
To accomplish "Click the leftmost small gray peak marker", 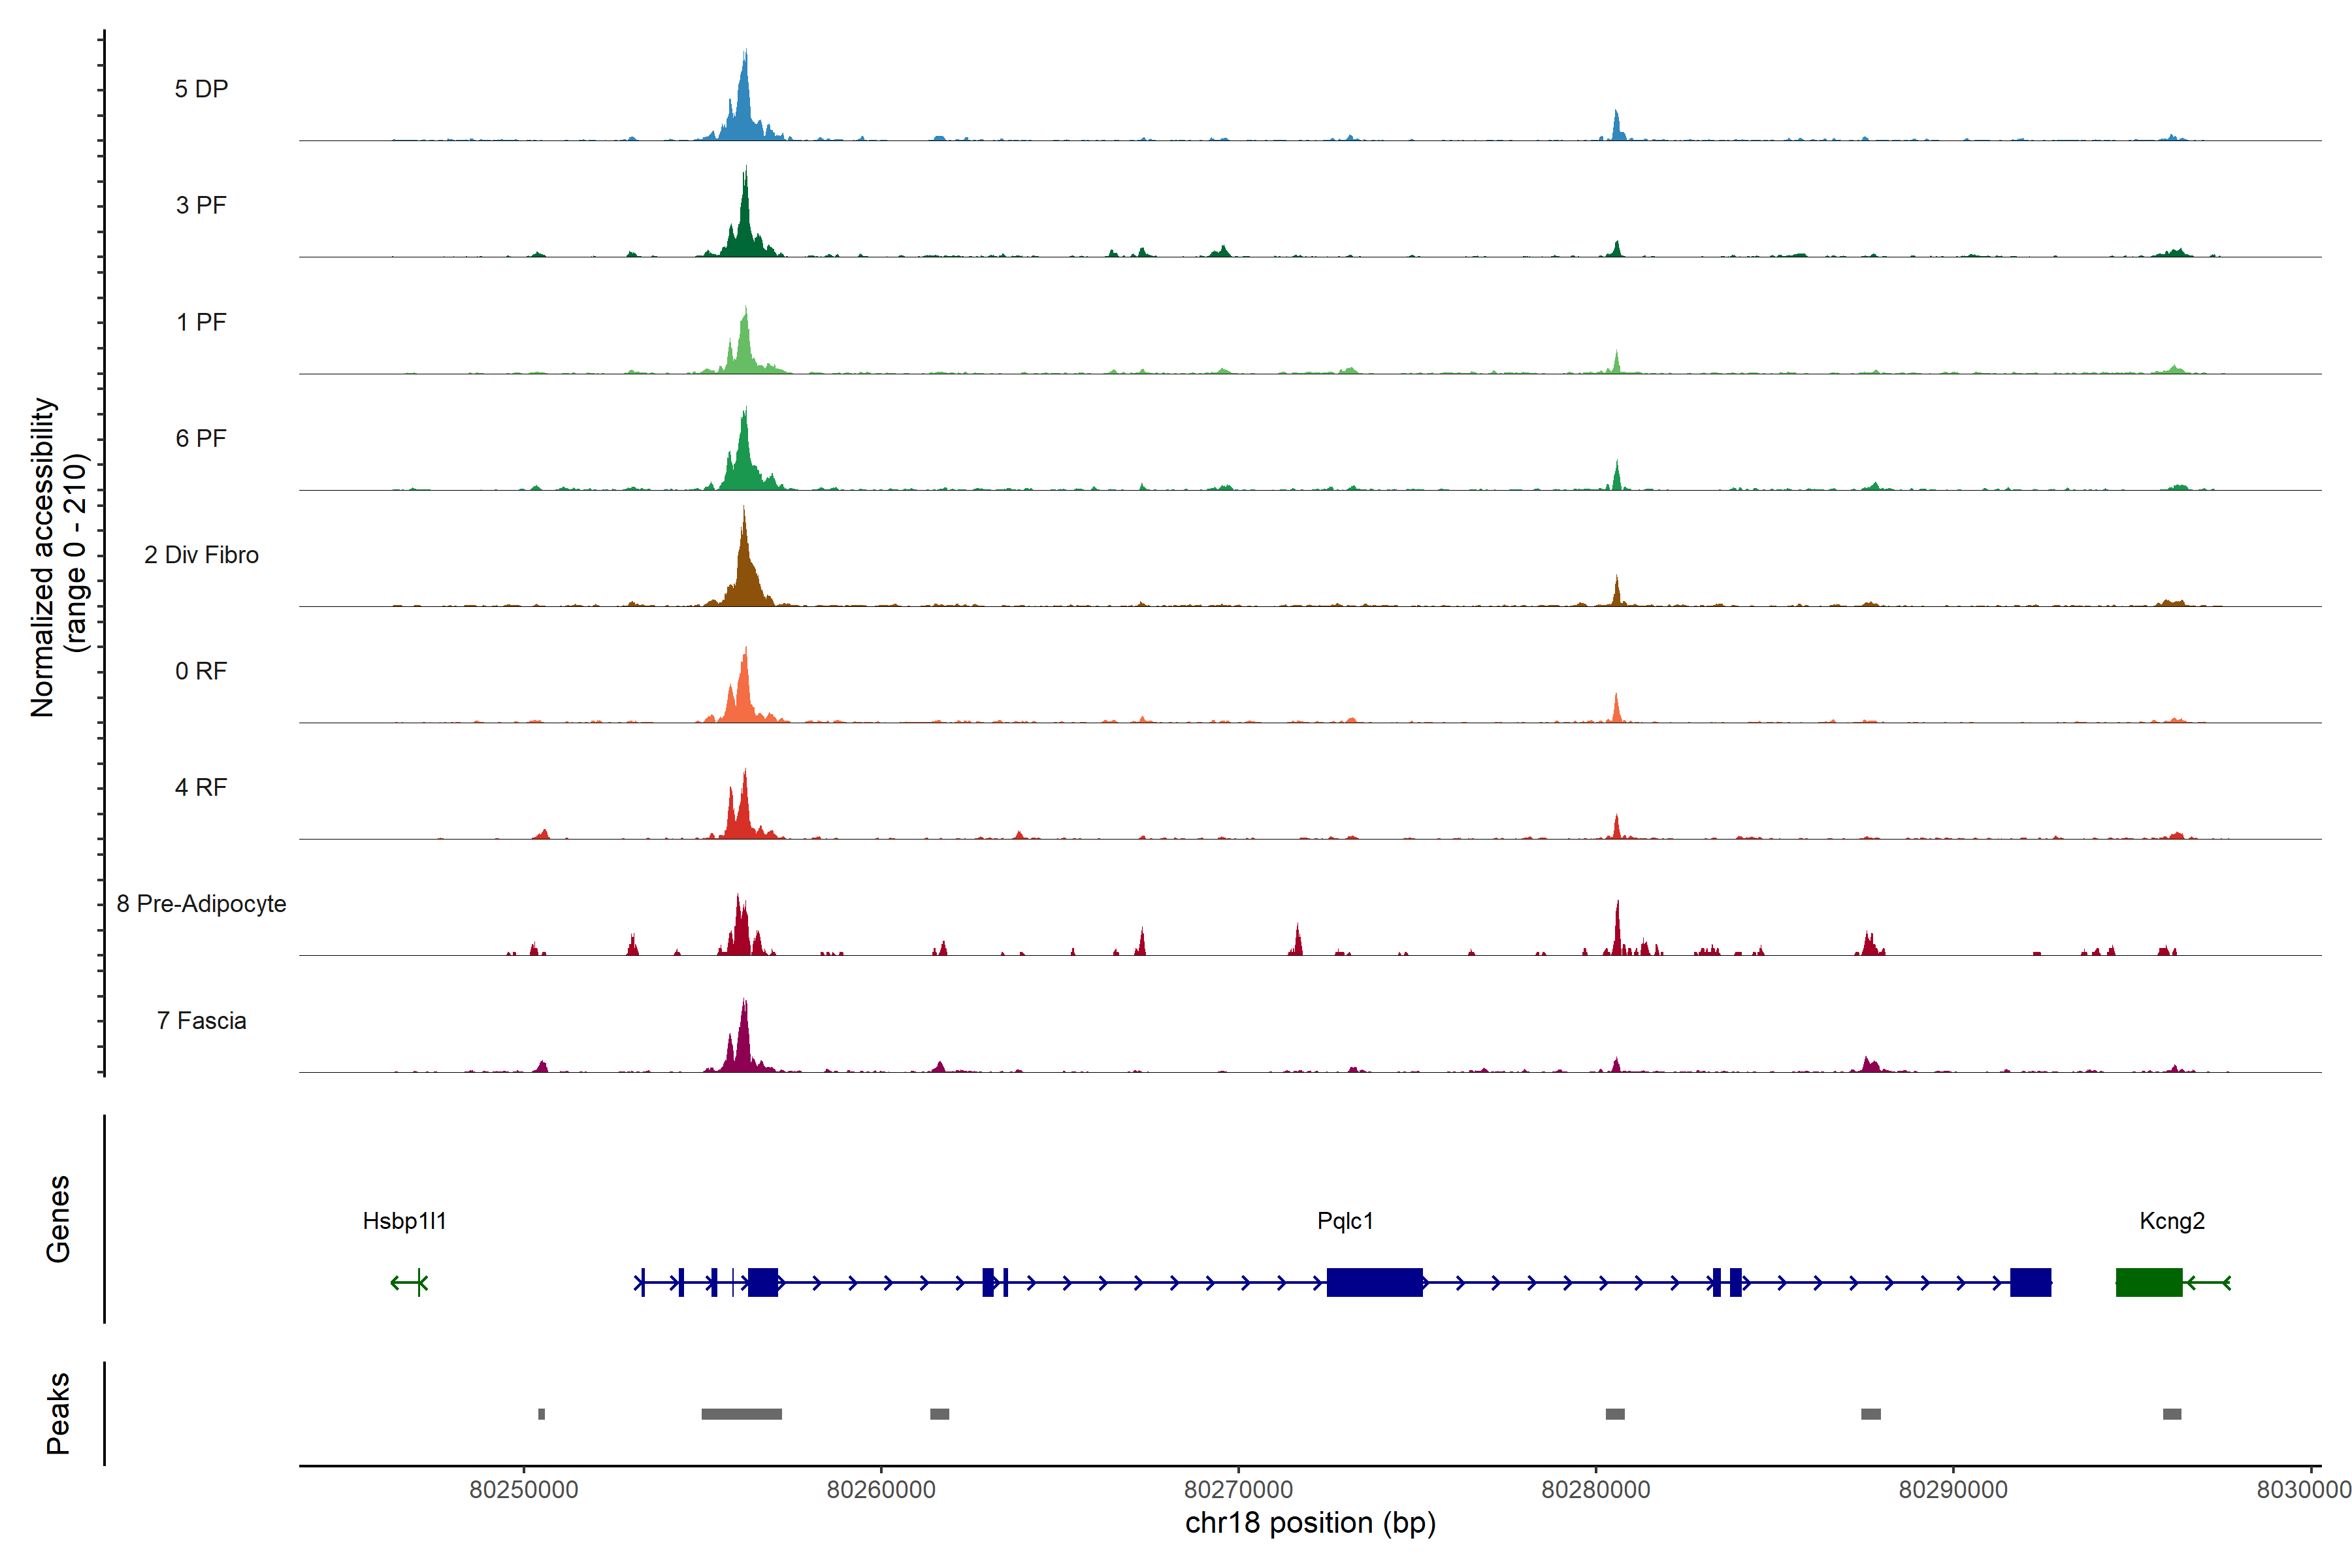I will (541, 1414).
